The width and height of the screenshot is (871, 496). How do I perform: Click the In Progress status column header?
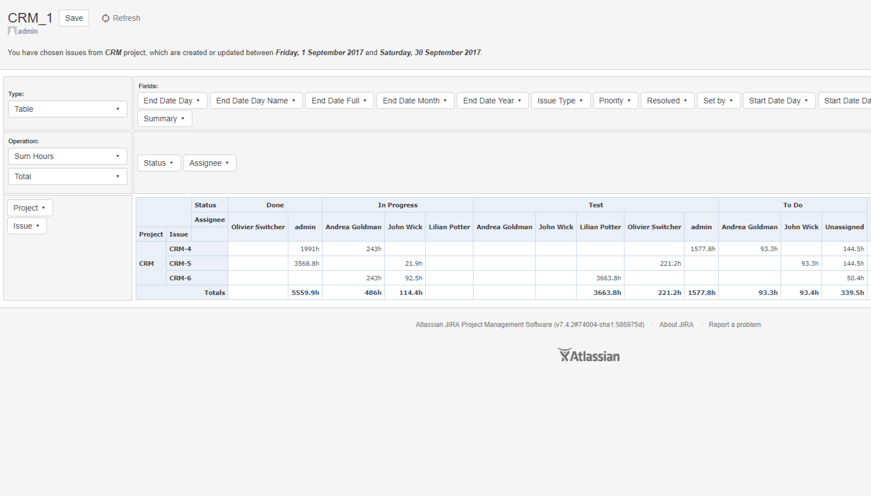pos(398,205)
